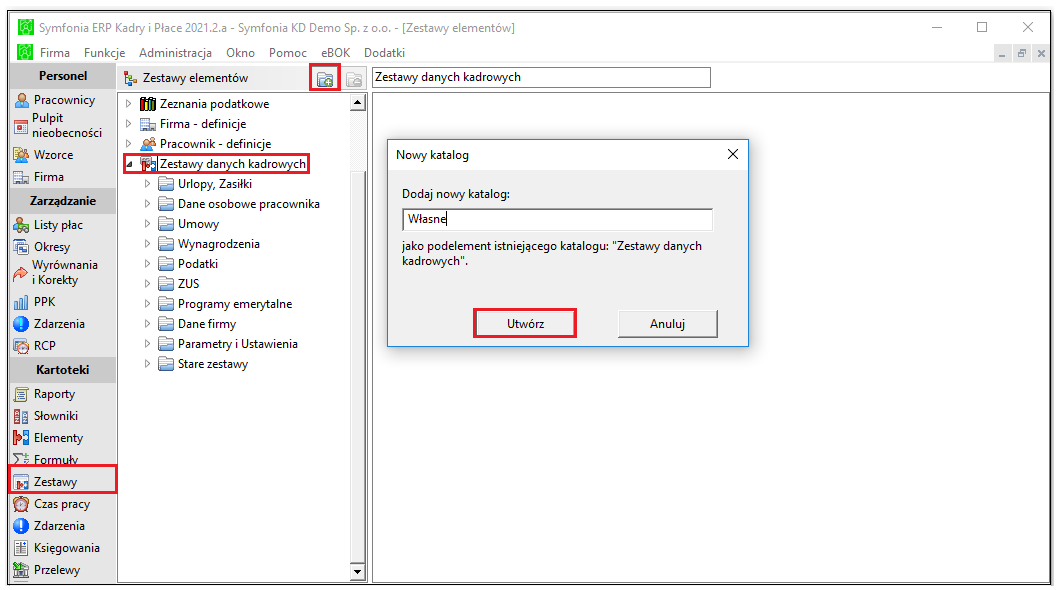Open Raporty in the Kartoteki sidebar
1062x590 pixels.
[45, 394]
